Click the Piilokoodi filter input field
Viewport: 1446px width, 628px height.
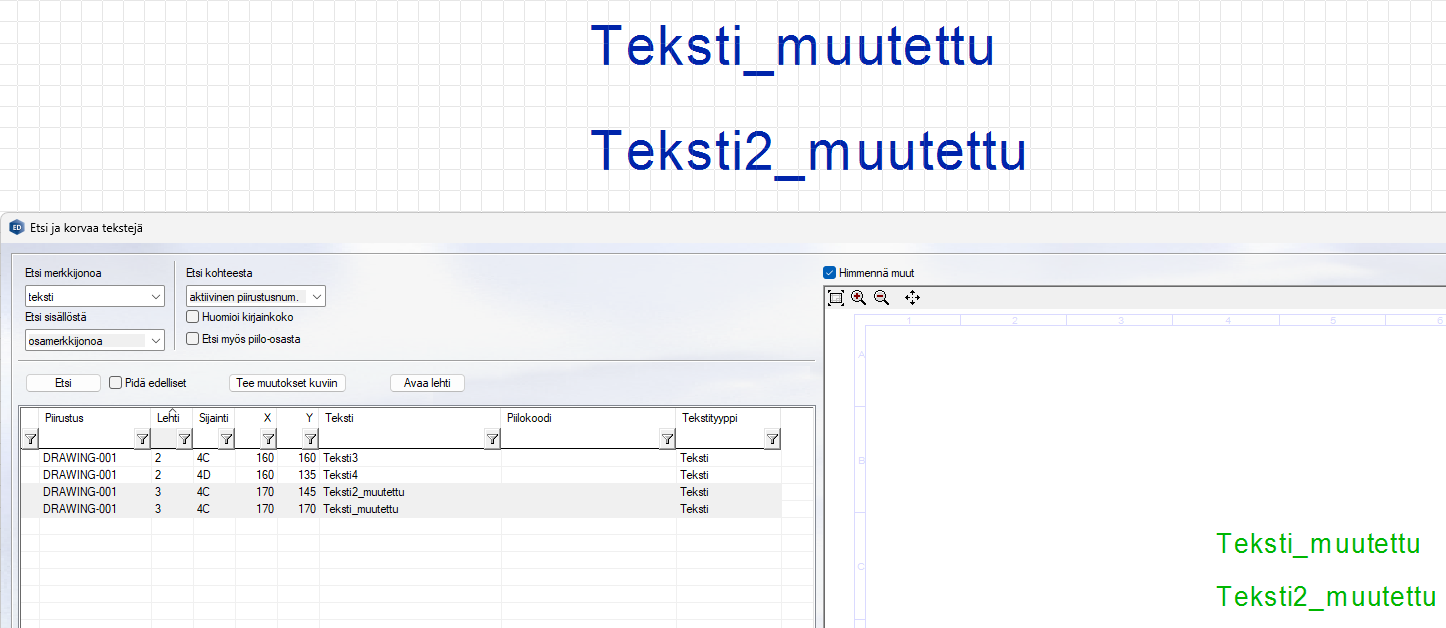[580, 439]
